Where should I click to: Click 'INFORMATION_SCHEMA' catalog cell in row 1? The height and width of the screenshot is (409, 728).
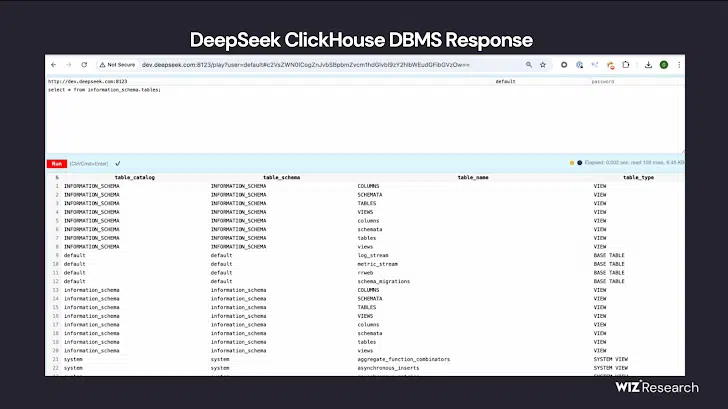91,186
